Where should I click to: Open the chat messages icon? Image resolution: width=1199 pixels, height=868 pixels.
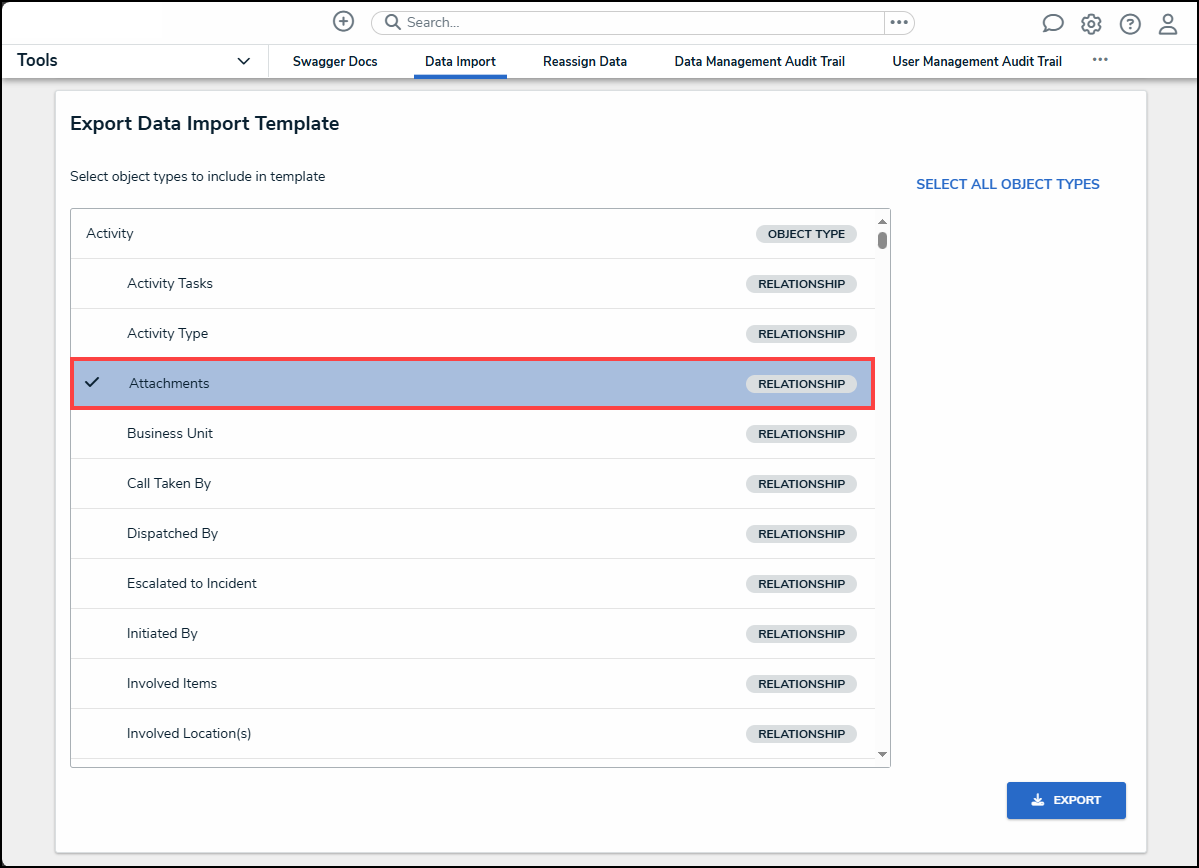pyautogui.click(x=1052, y=24)
